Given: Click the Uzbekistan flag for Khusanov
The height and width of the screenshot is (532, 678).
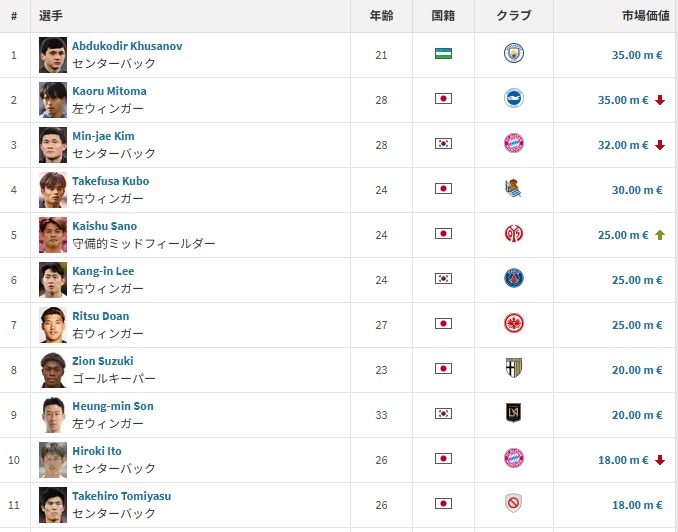Looking at the screenshot, I should 443,54.
